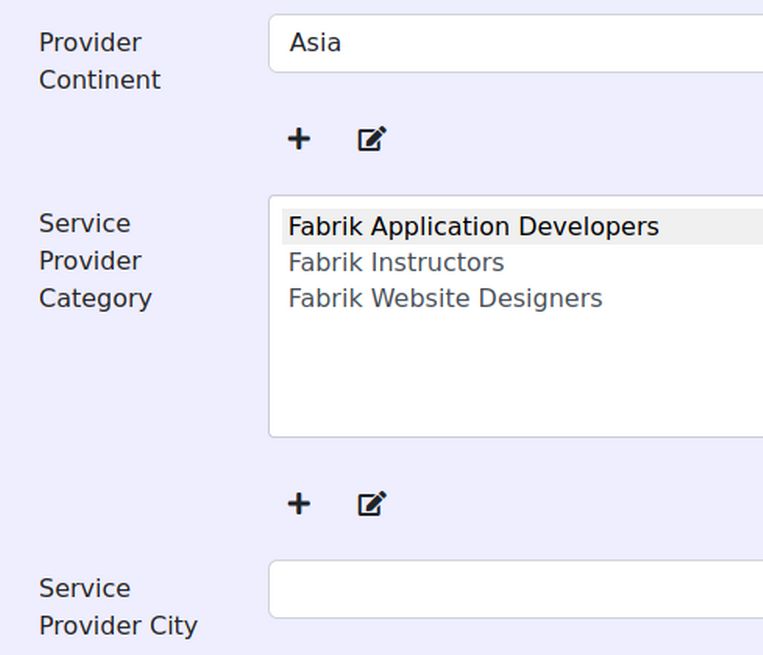Image resolution: width=763 pixels, height=655 pixels.
Task: Click the word Asia in the continent field
Action: (315, 43)
